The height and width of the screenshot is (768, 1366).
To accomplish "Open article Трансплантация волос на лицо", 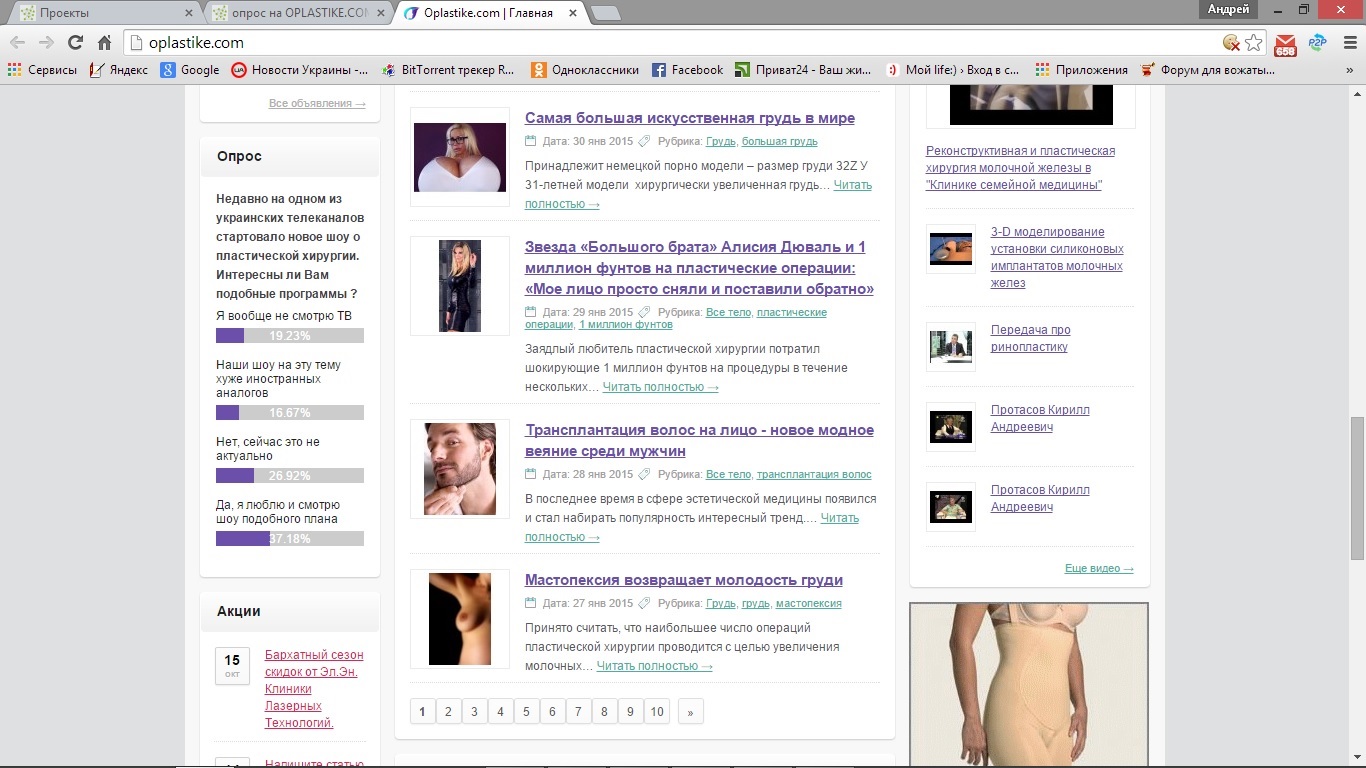I will coord(699,440).
